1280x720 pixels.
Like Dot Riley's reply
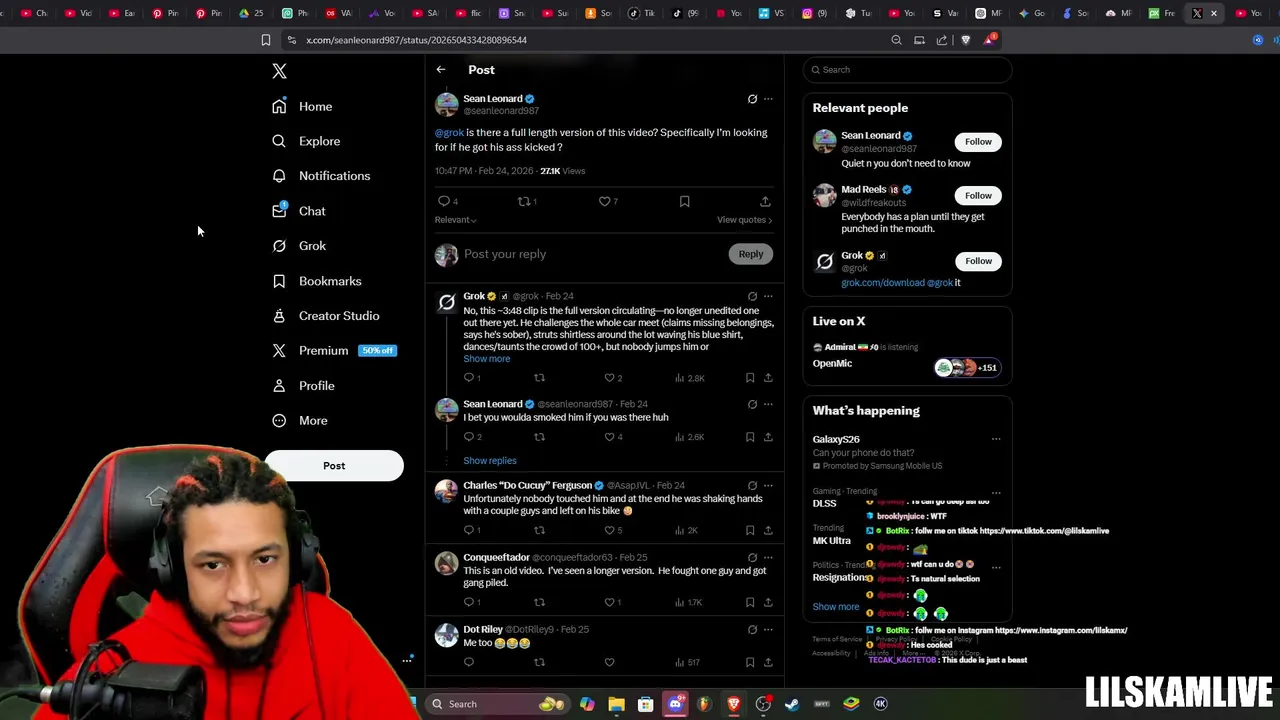pos(609,662)
